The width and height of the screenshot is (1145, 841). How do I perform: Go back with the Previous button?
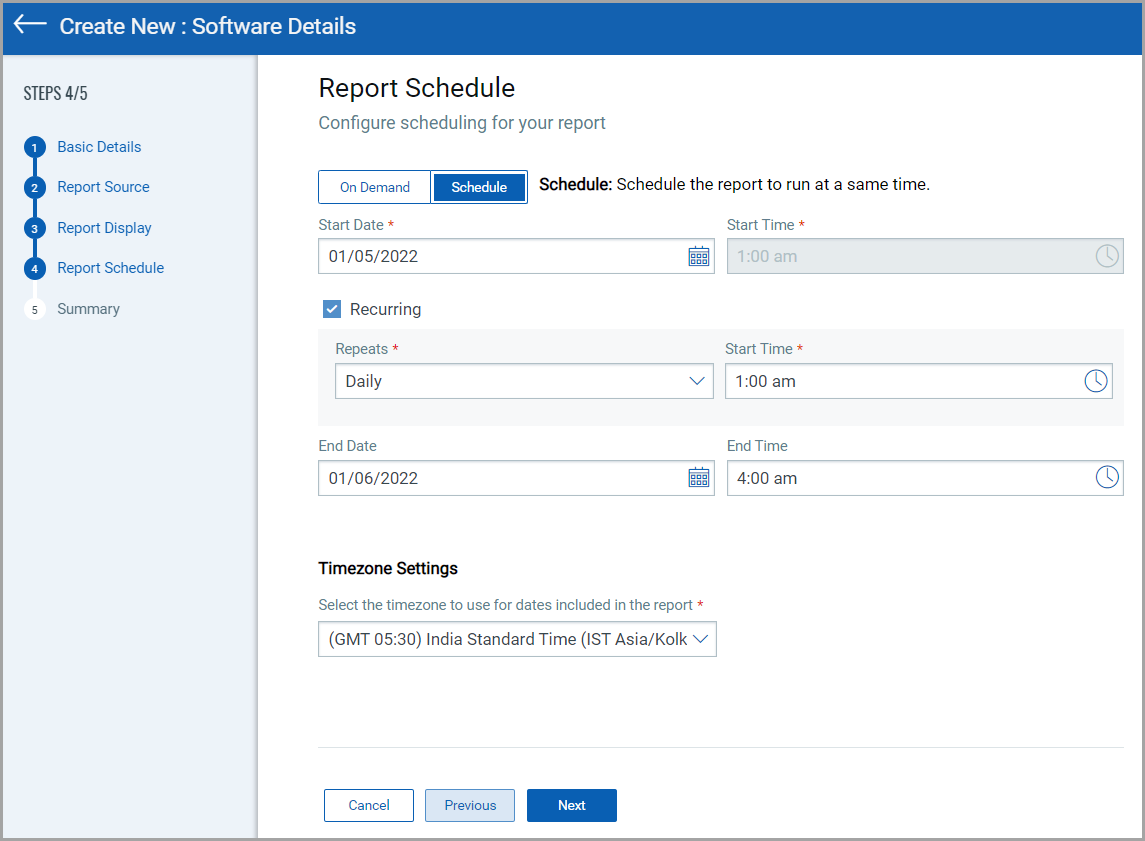pos(470,805)
